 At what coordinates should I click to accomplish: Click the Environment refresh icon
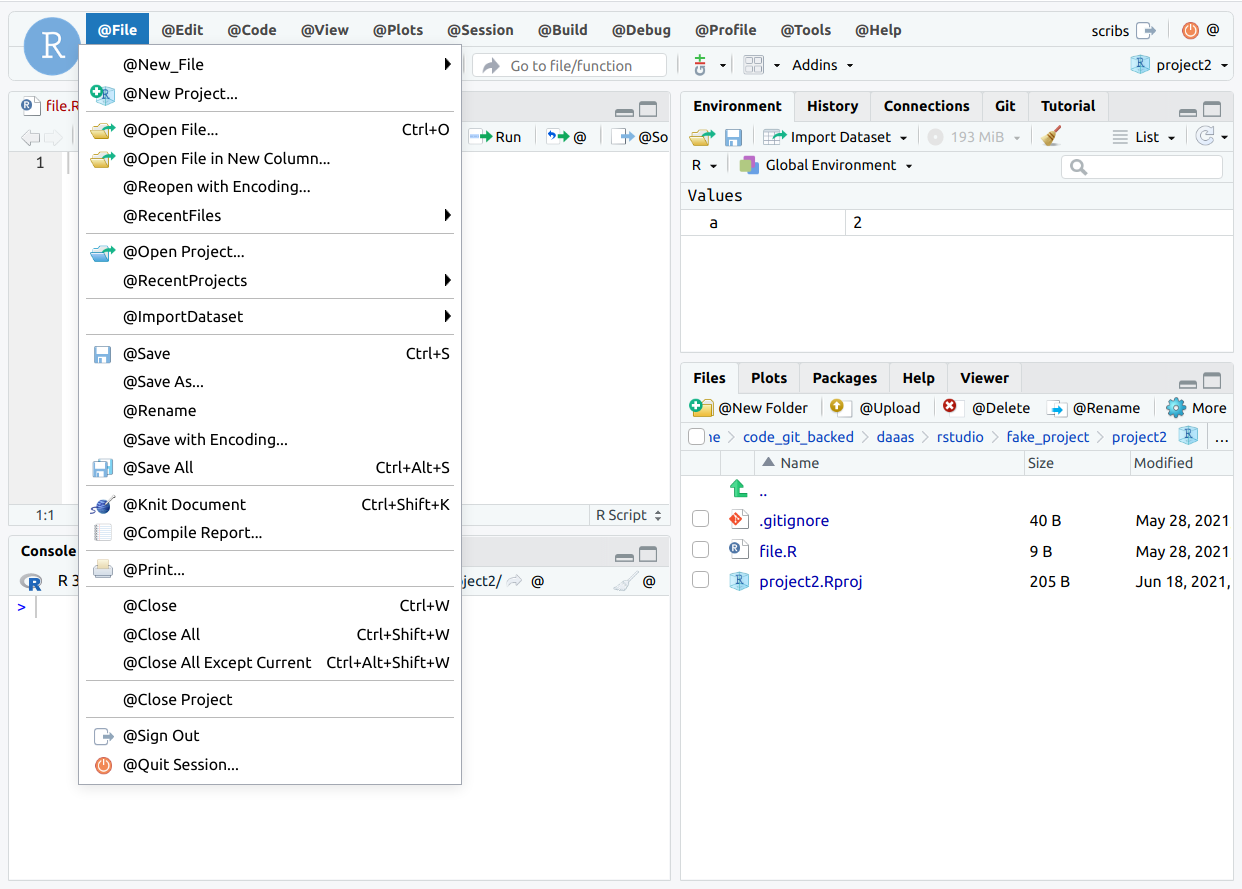[x=1206, y=137]
